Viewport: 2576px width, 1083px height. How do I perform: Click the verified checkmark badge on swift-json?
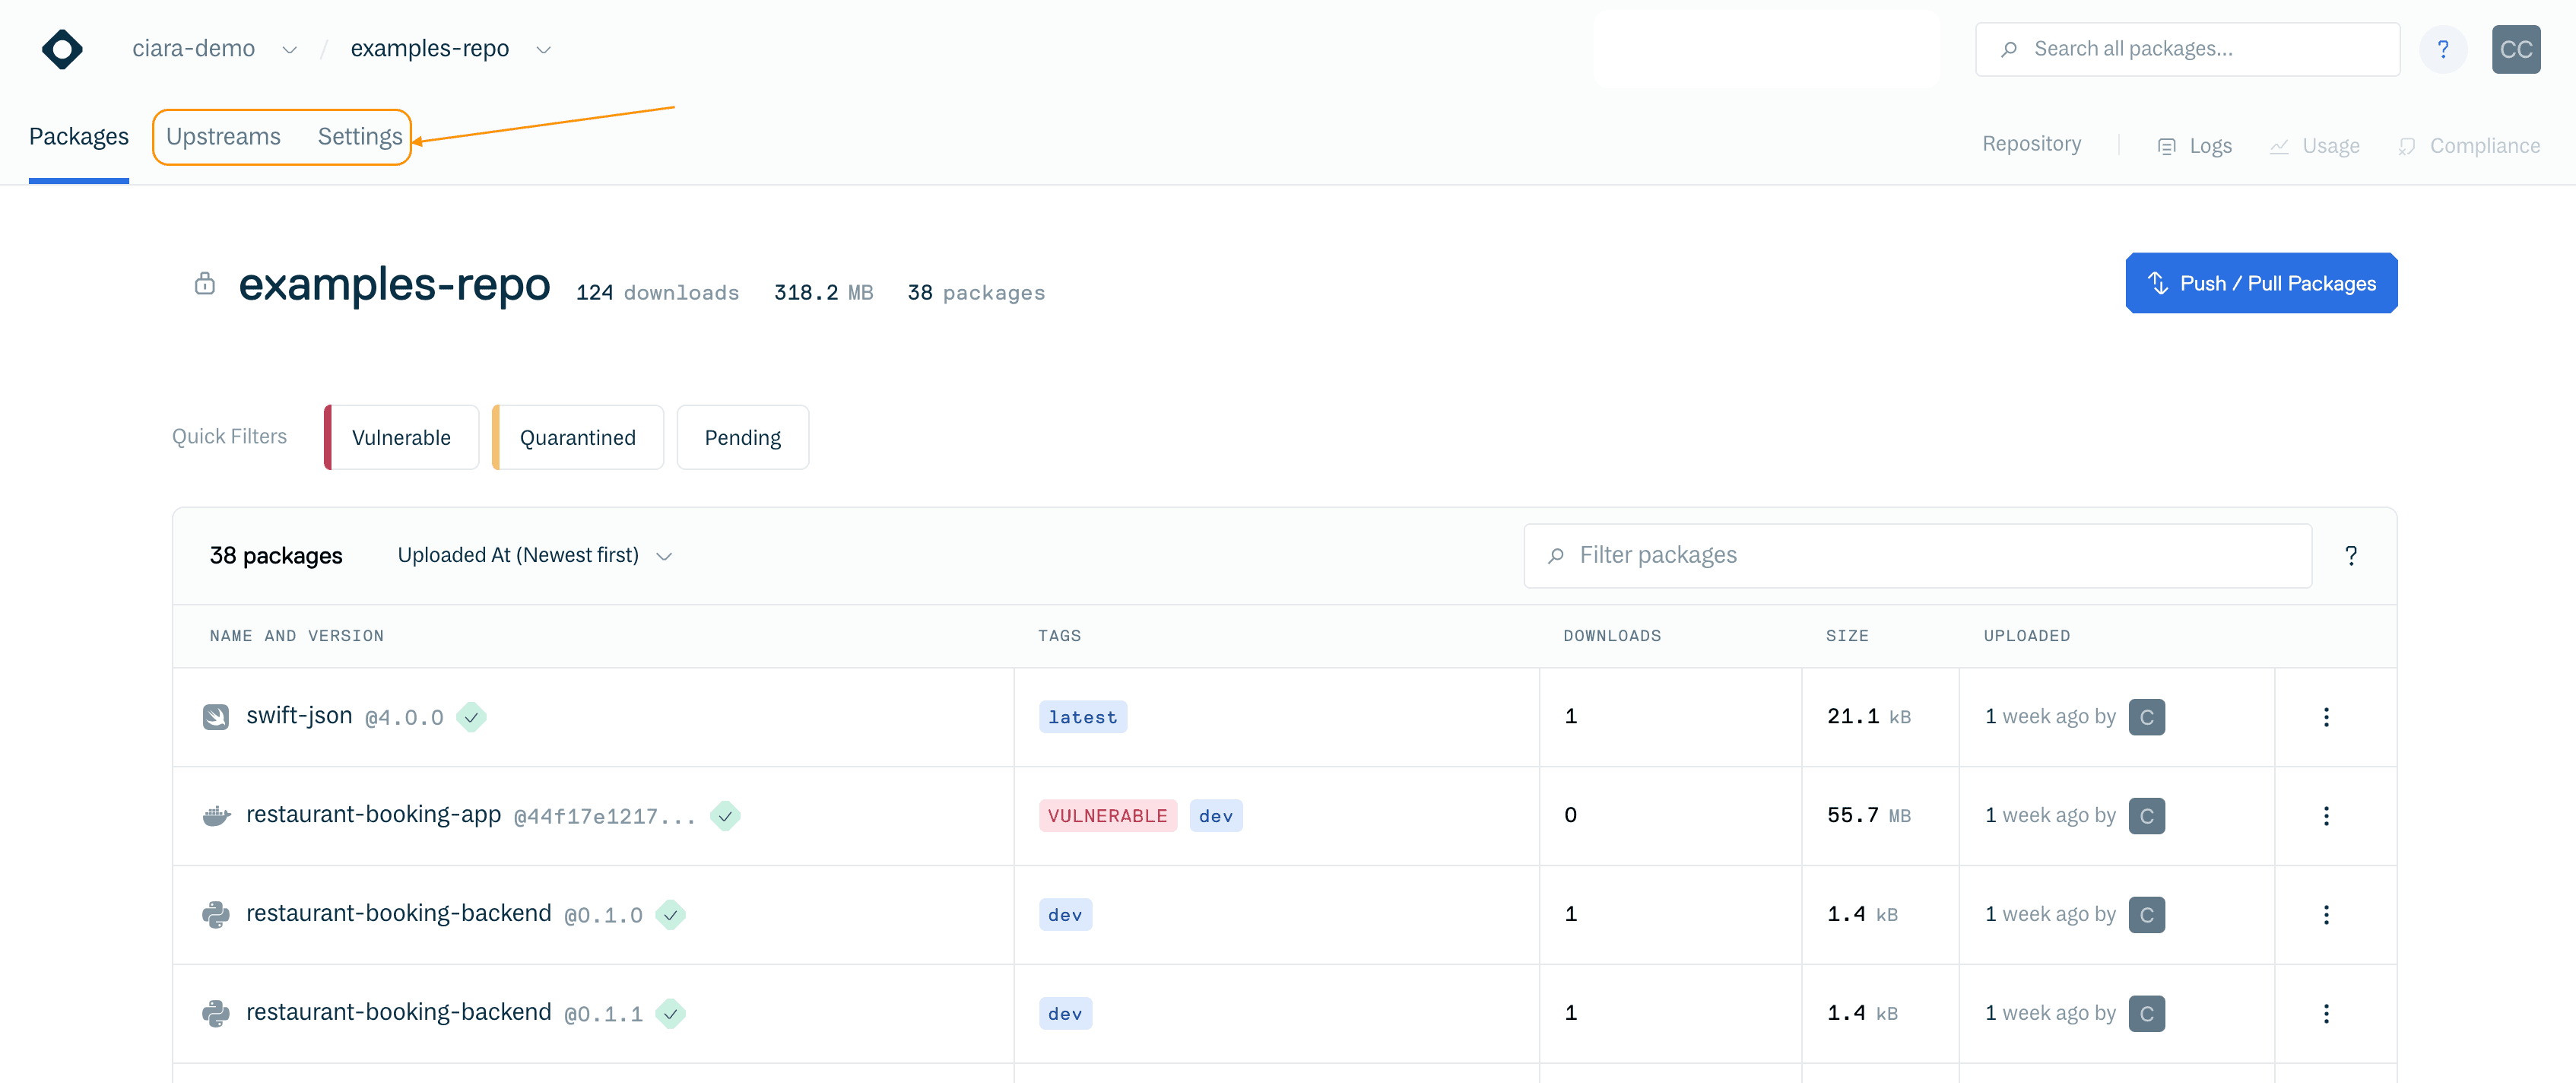coord(472,717)
